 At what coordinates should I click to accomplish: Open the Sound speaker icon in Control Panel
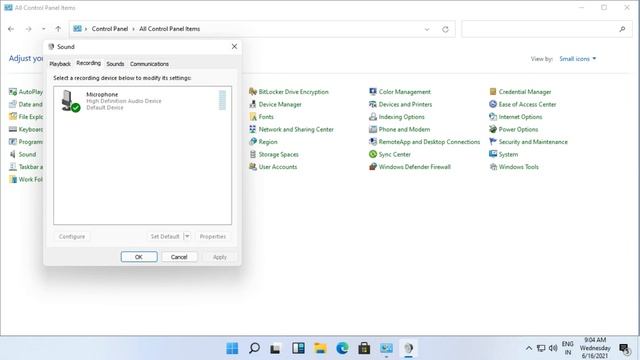click(13, 154)
